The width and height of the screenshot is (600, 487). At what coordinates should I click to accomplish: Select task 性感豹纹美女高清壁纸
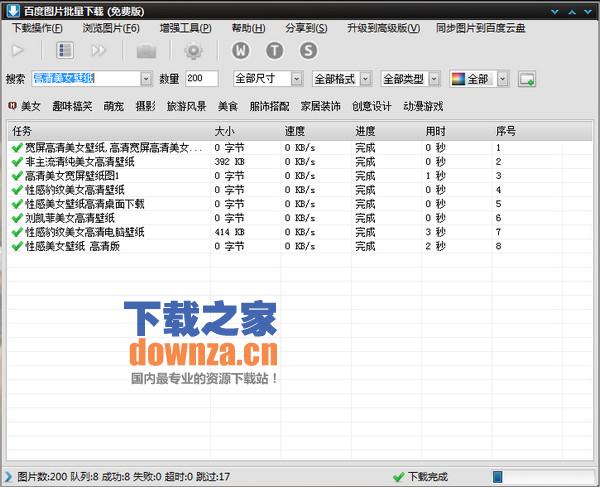75,190
